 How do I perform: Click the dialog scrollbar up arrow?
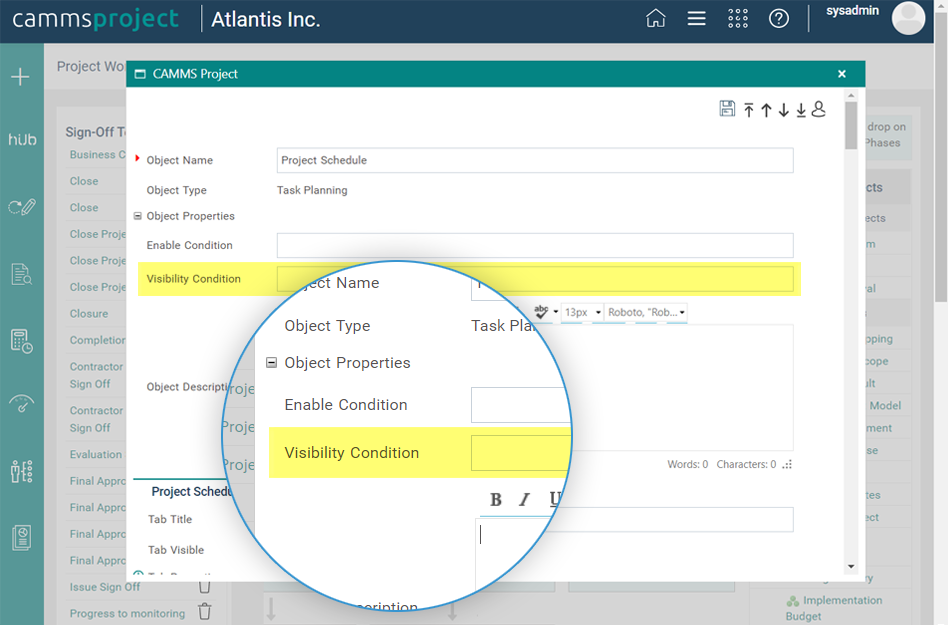pyautogui.click(x=851, y=96)
